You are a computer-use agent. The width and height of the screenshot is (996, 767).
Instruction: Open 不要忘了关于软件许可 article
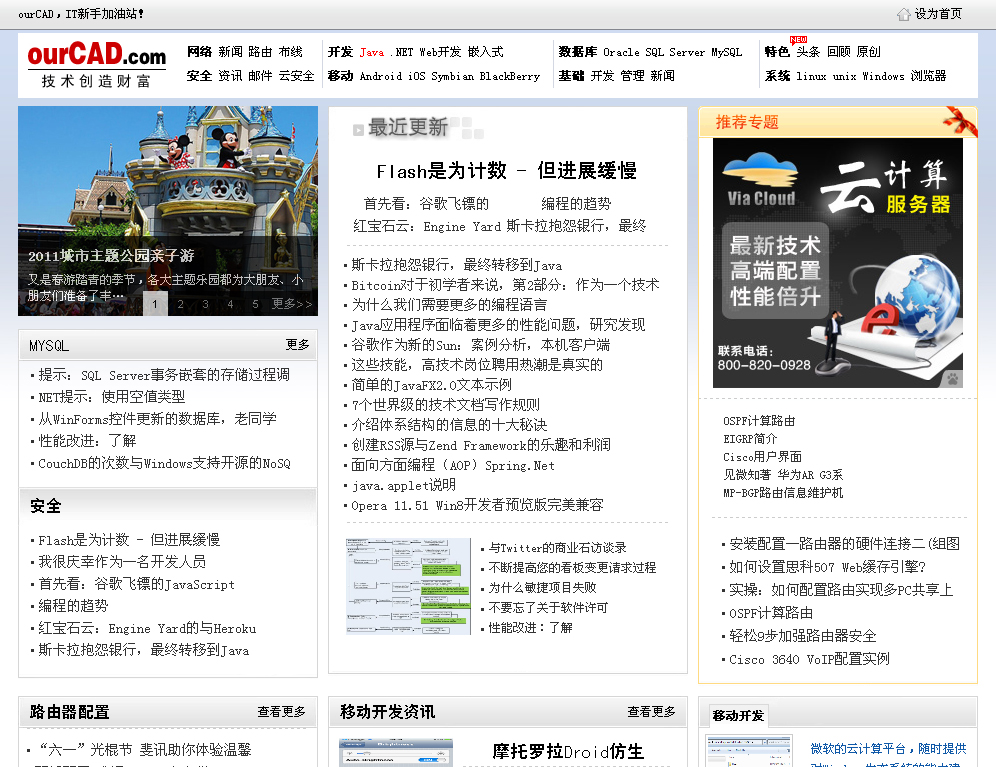click(x=548, y=607)
